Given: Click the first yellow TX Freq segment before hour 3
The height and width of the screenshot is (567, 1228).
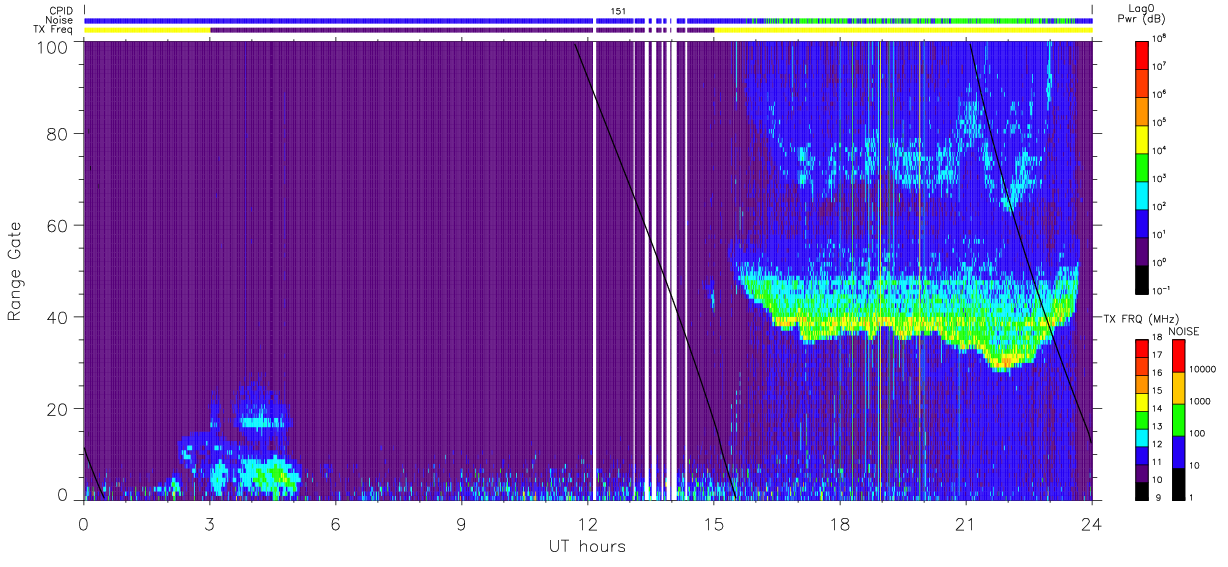Looking at the screenshot, I should [147, 30].
